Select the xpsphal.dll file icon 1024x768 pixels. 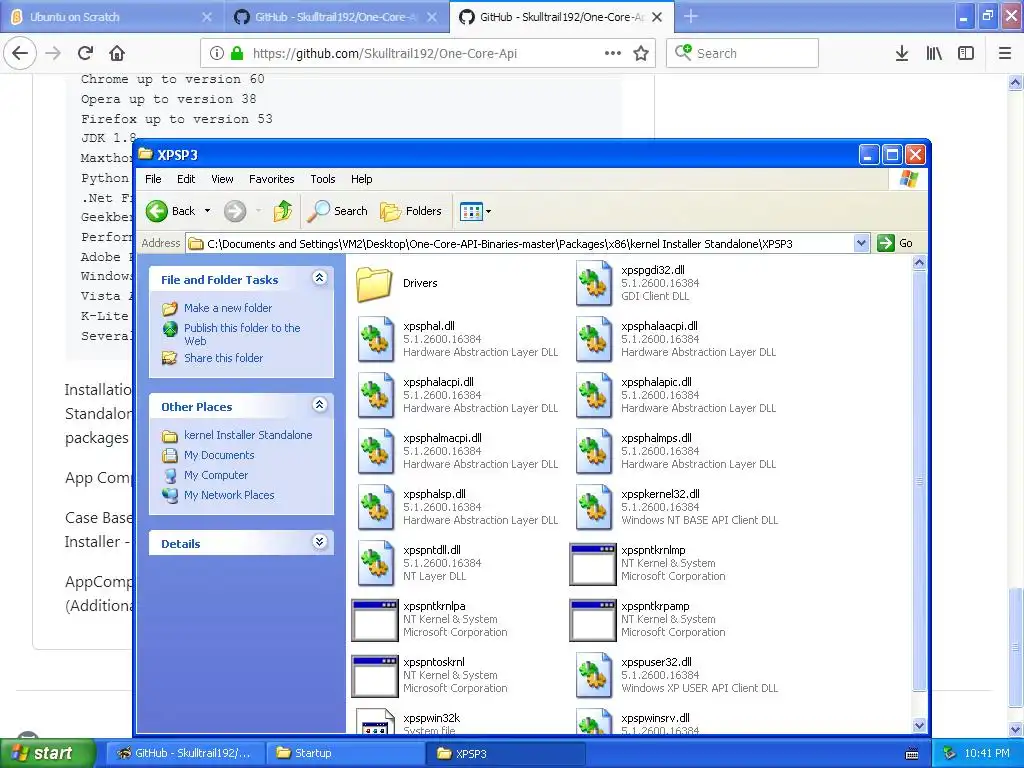(376, 339)
